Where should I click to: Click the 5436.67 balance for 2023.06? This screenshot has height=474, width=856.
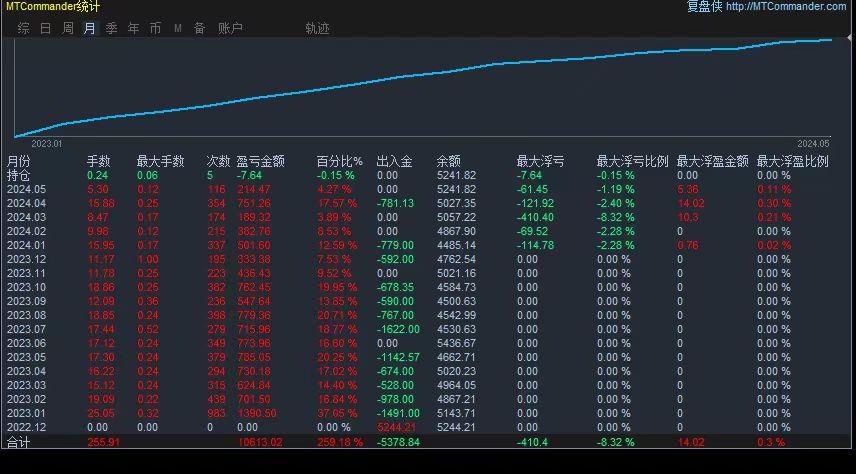pos(456,343)
